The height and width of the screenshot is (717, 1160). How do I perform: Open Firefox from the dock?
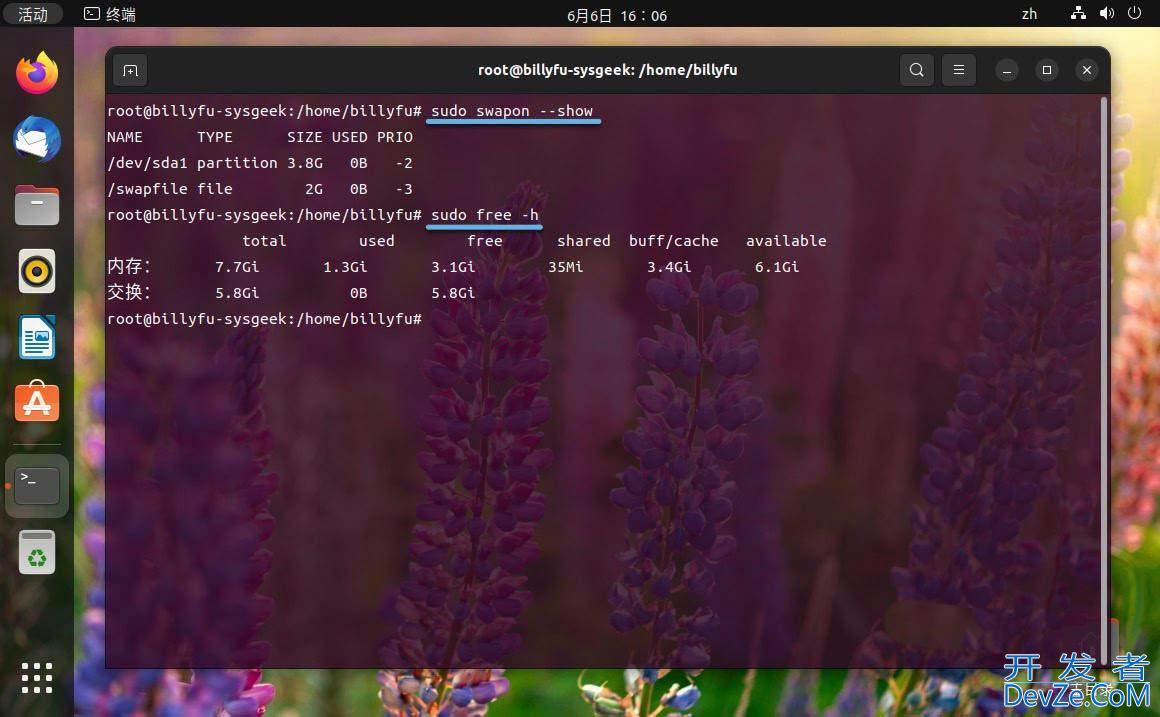click(37, 73)
